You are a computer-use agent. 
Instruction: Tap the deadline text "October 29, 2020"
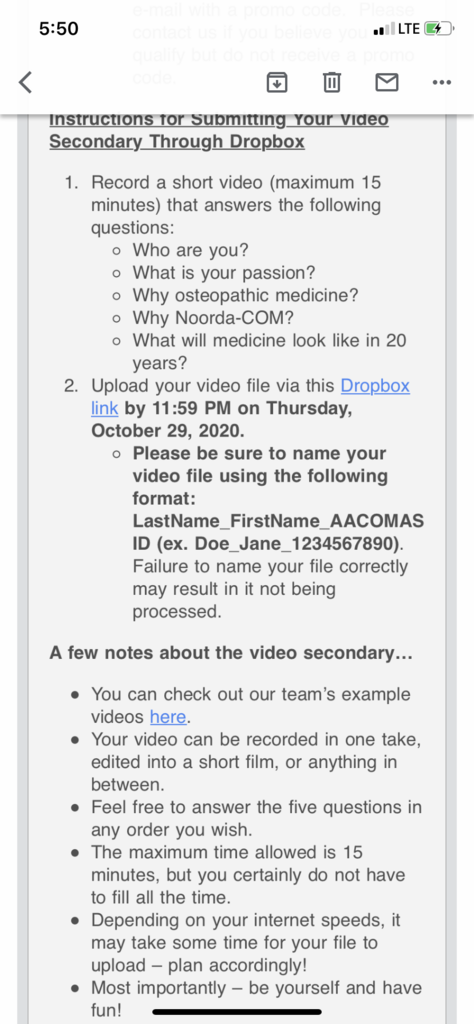tap(168, 431)
